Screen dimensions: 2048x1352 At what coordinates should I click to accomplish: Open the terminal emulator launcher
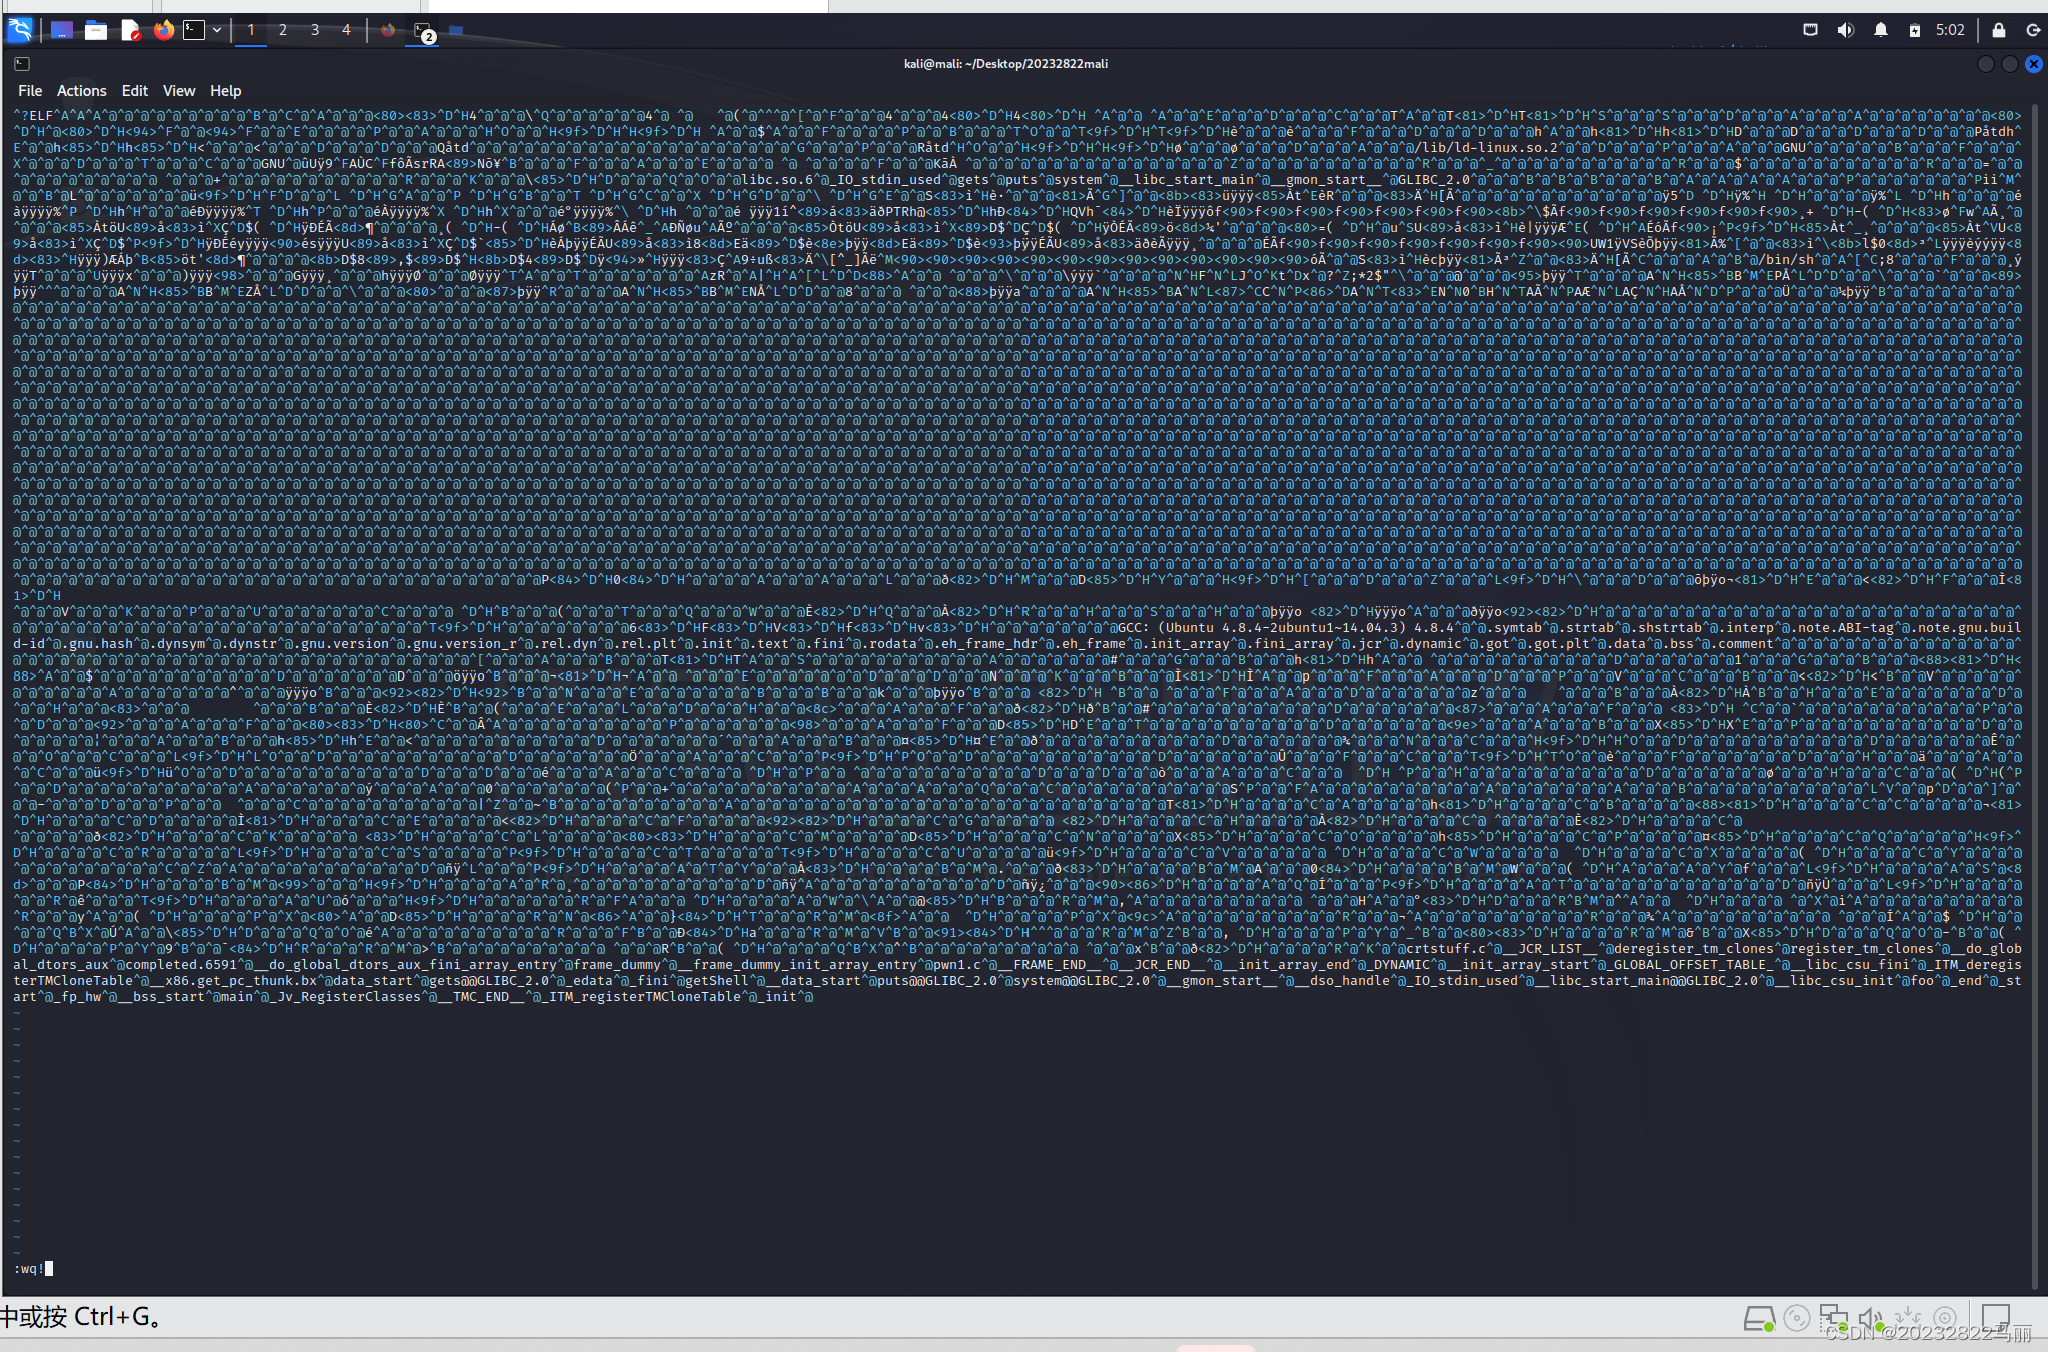[194, 30]
